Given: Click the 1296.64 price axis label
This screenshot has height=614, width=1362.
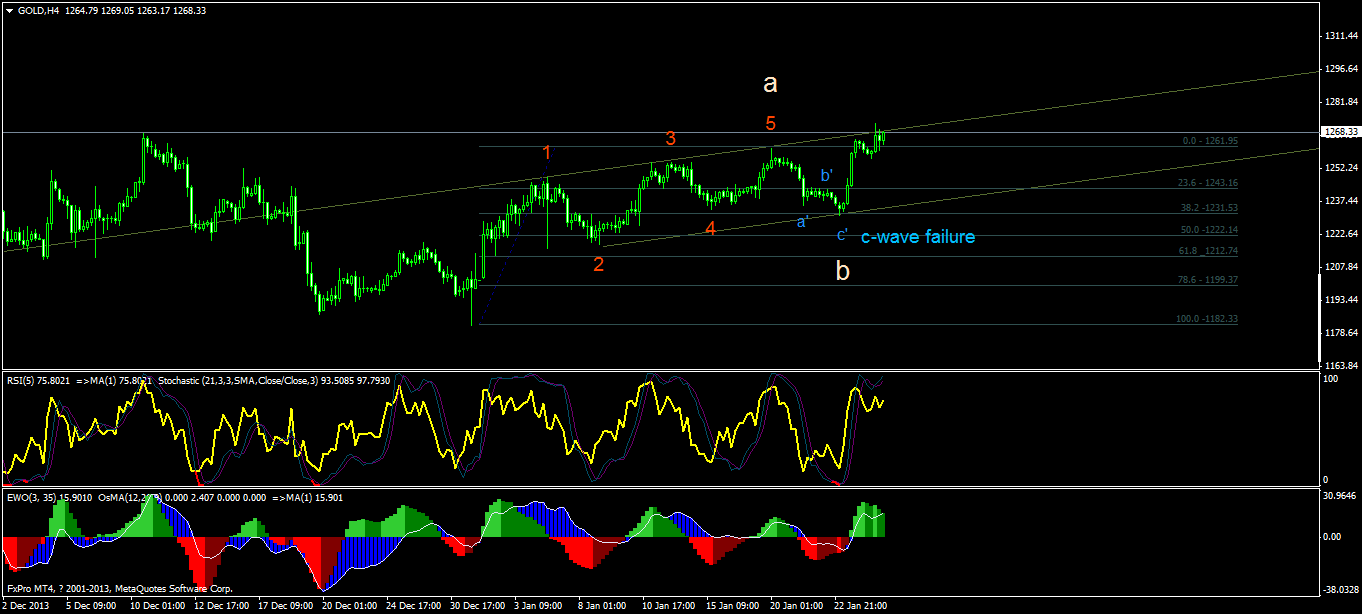Looking at the screenshot, I should (1340, 69).
